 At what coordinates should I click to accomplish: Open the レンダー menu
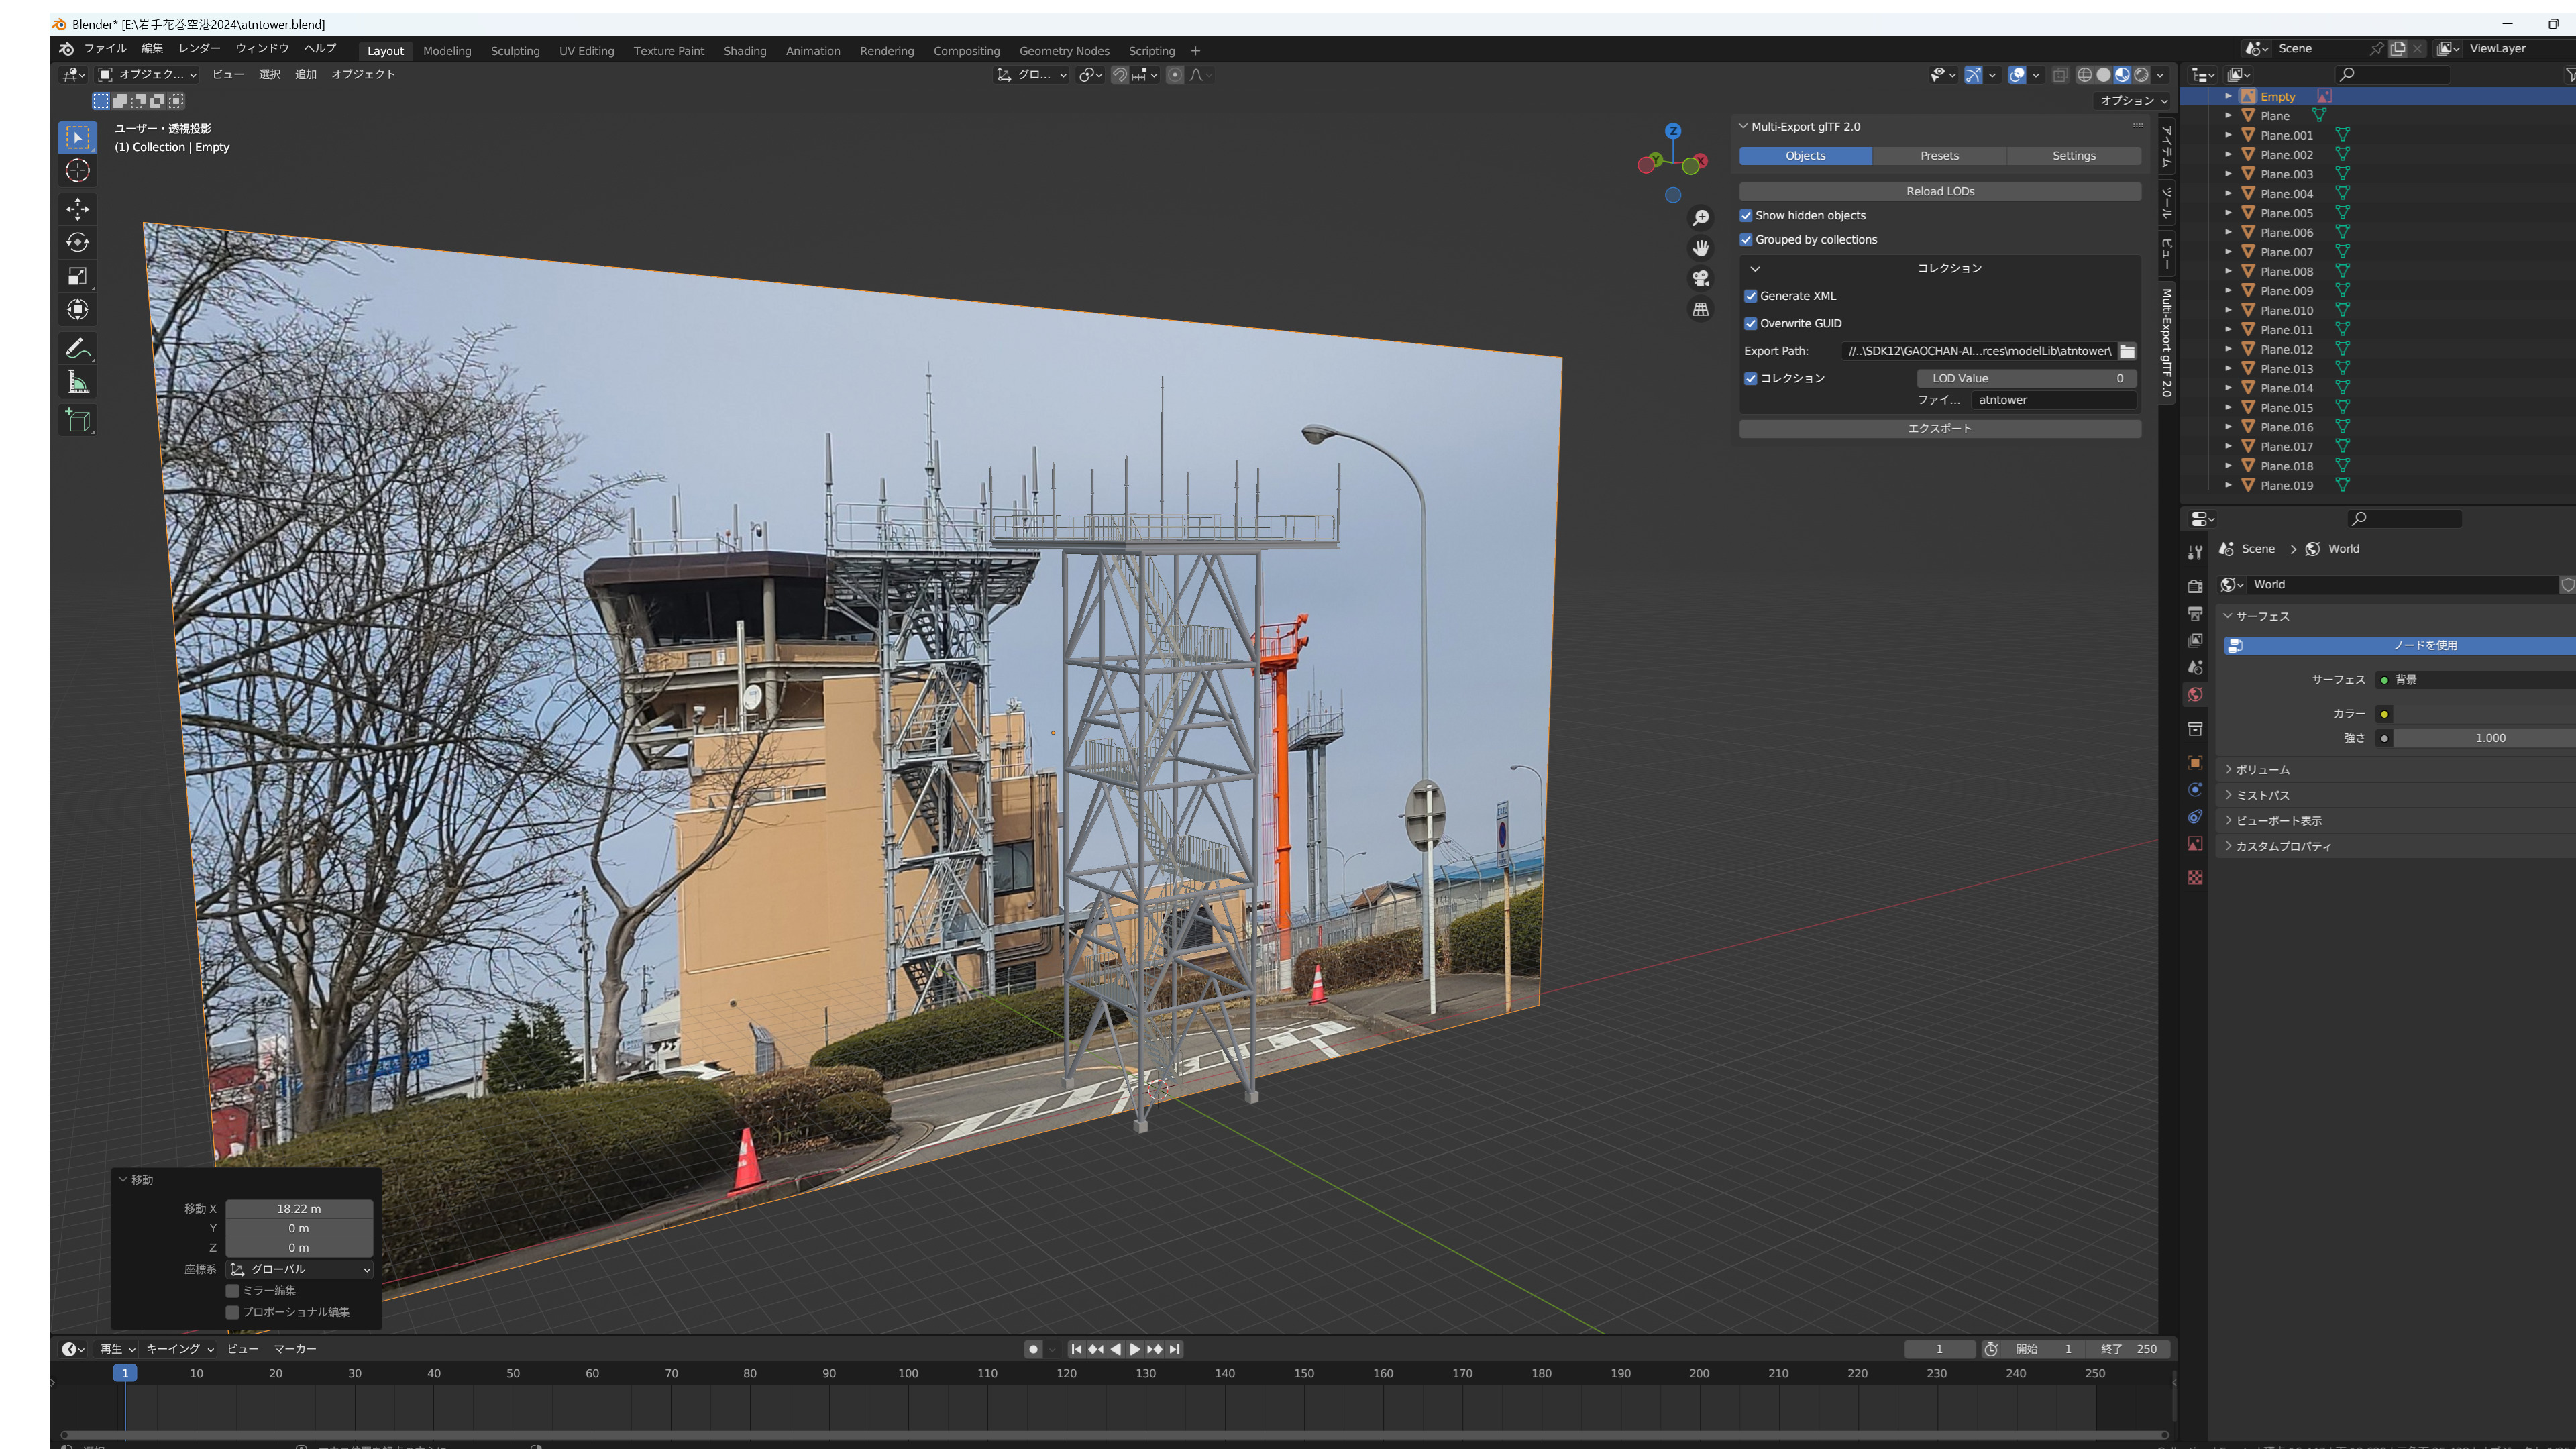coord(199,49)
